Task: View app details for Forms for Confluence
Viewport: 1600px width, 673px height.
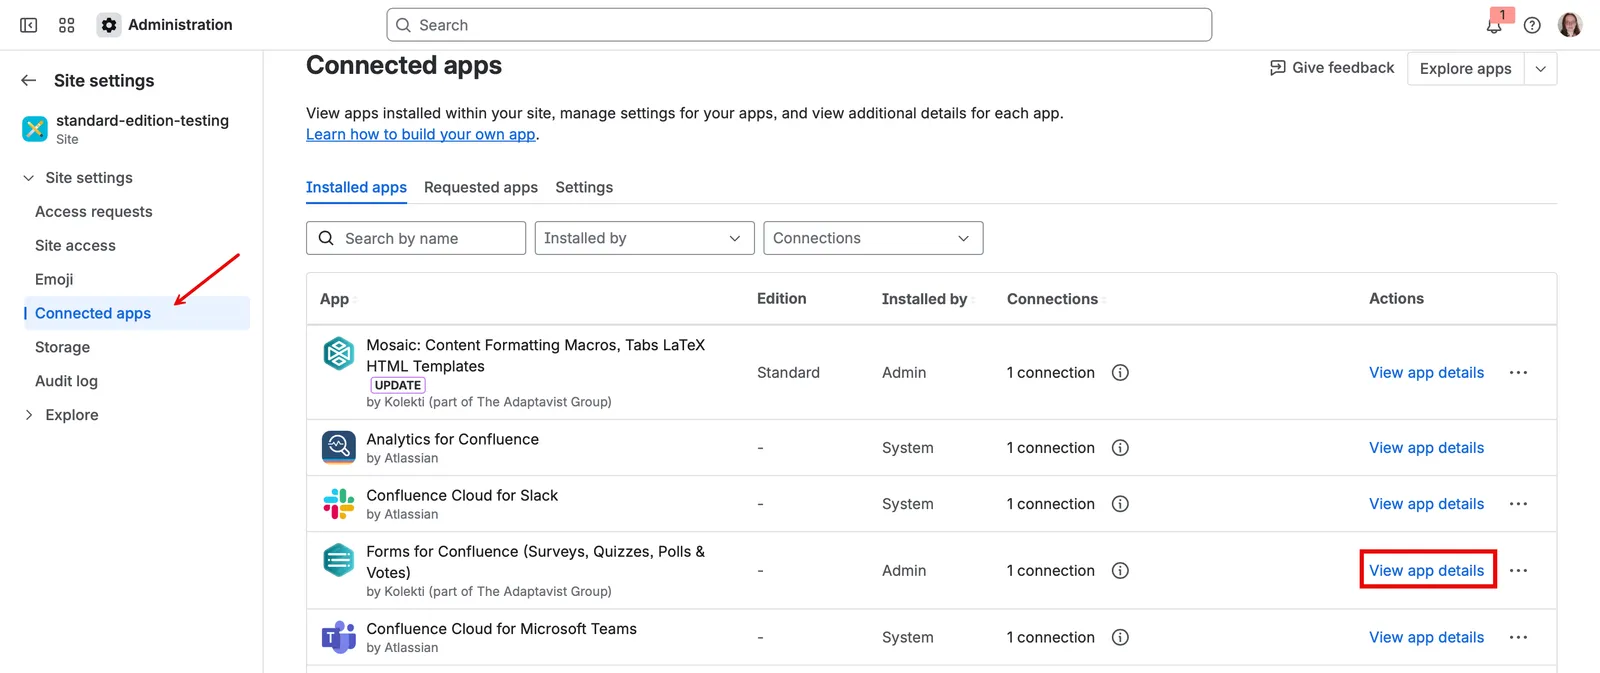Action: pyautogui.click(x=1426, y=570)
